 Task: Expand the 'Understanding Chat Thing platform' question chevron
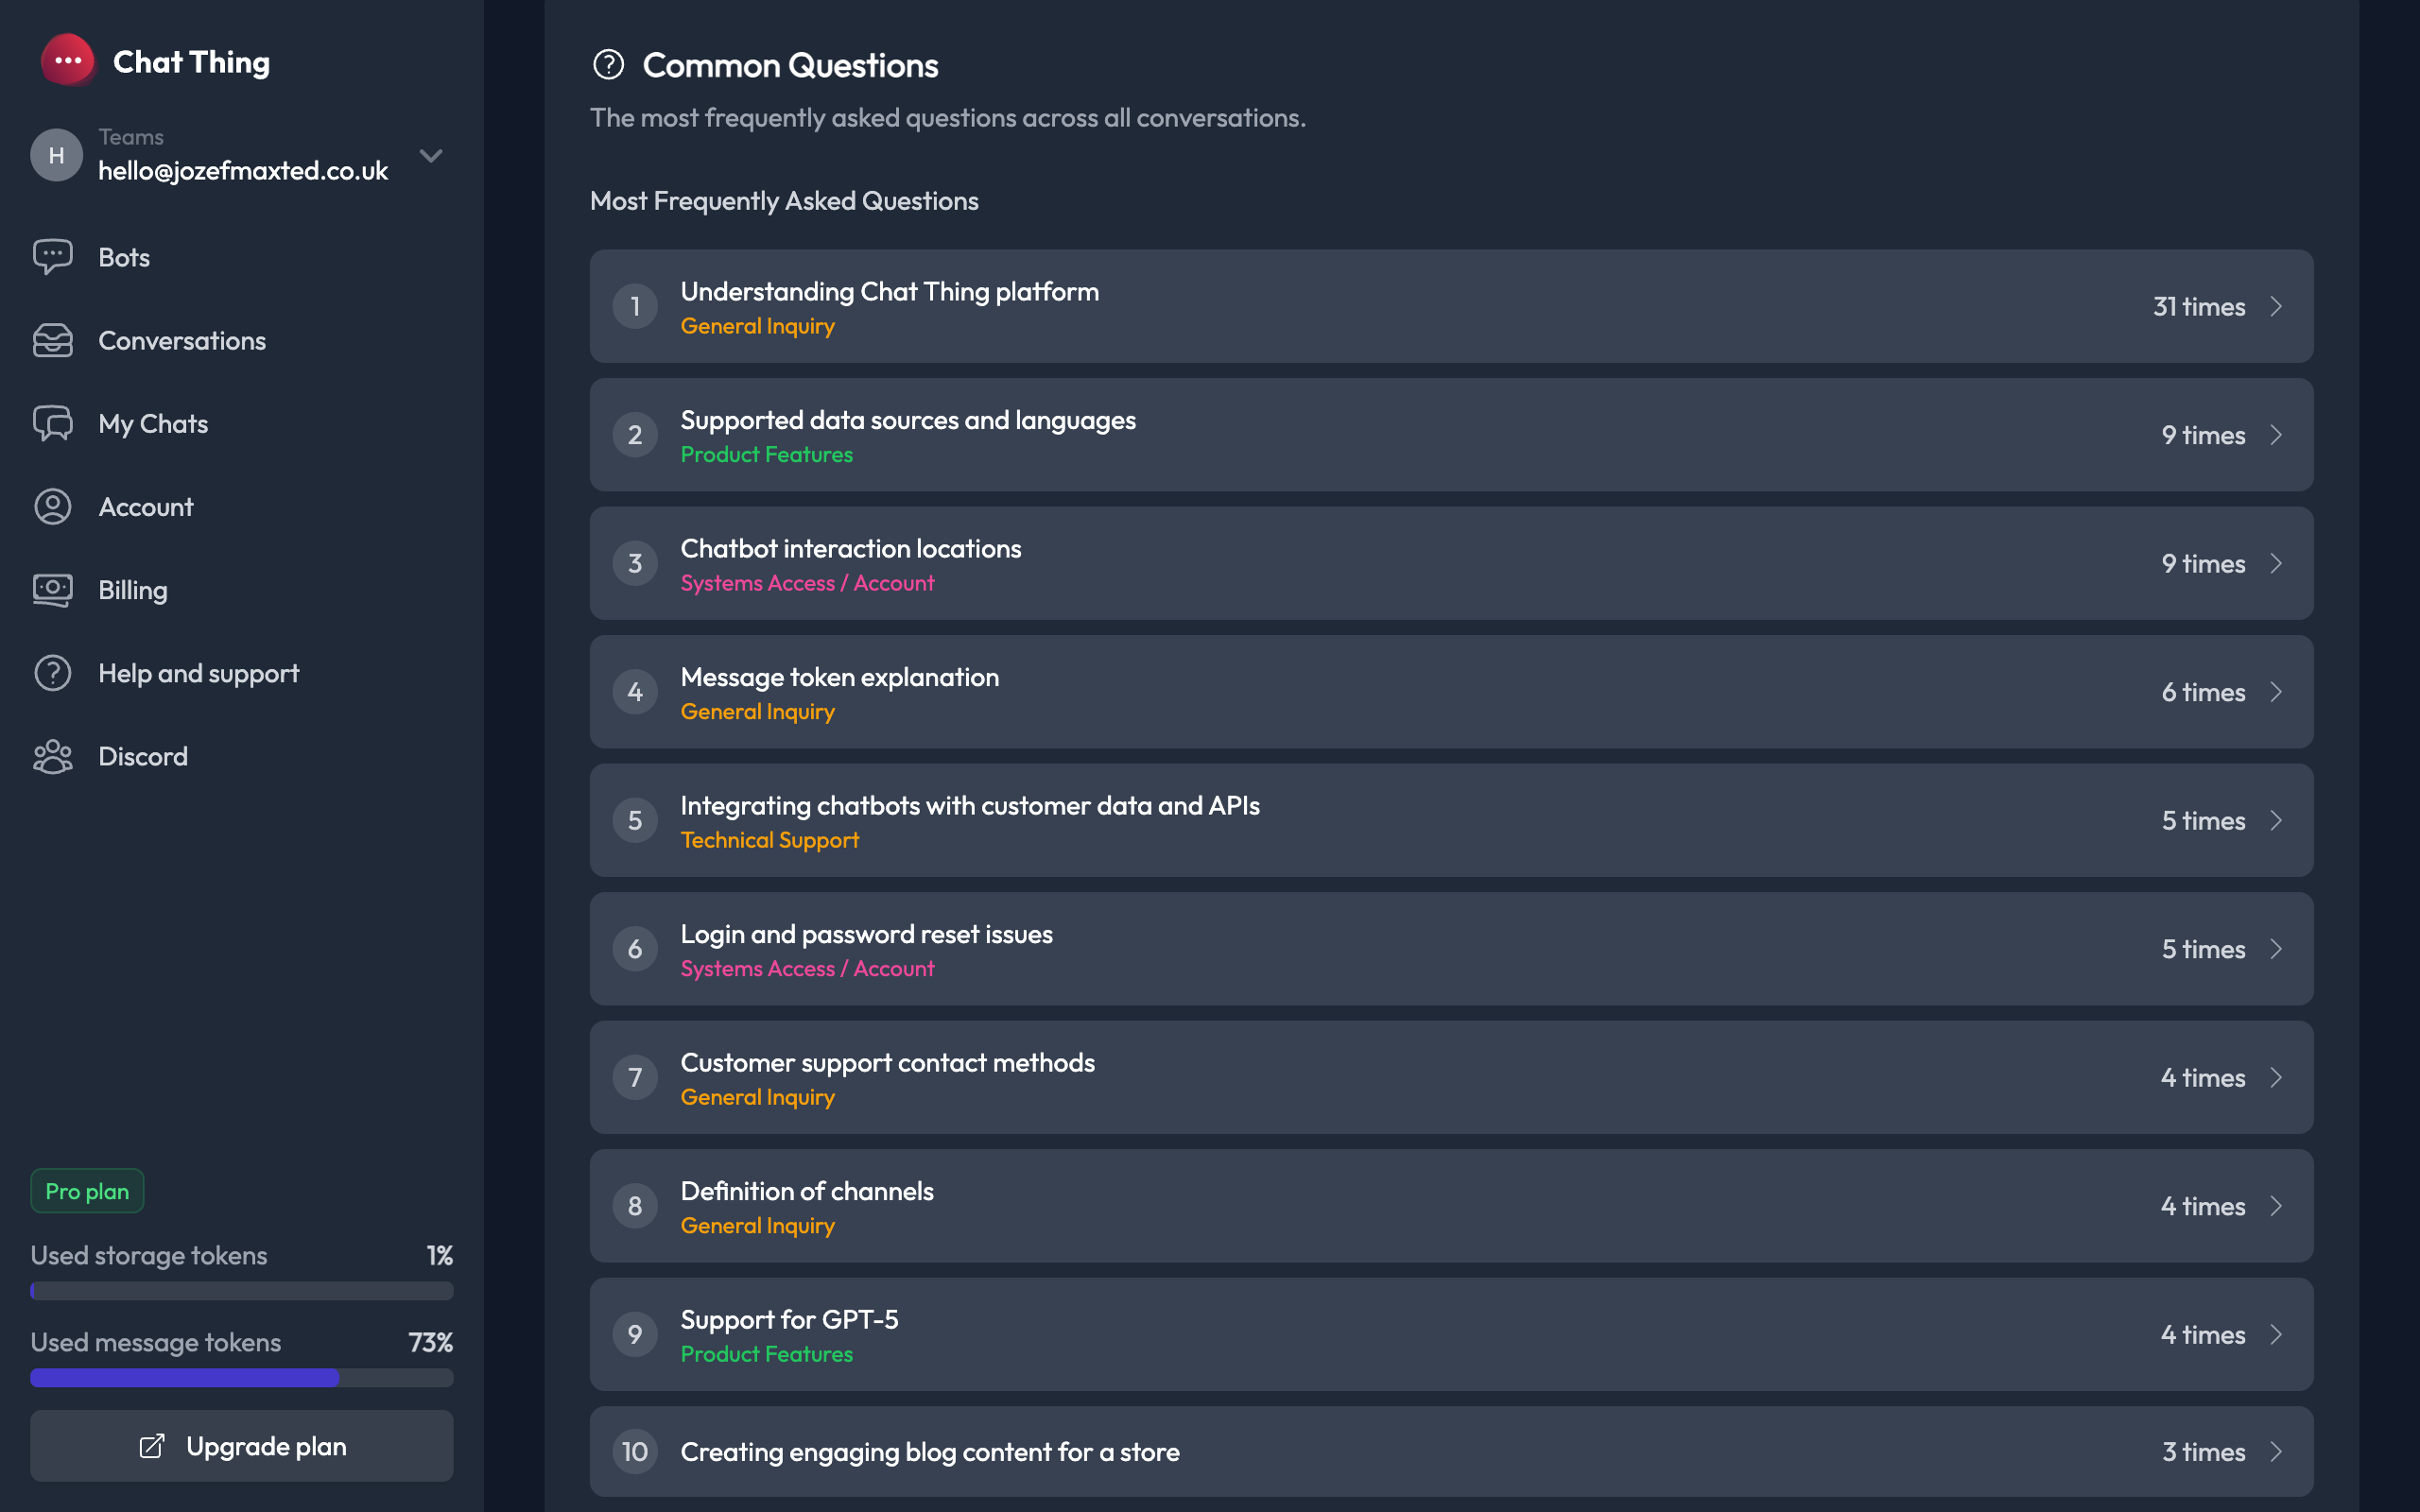click(x=2276, y=306)
